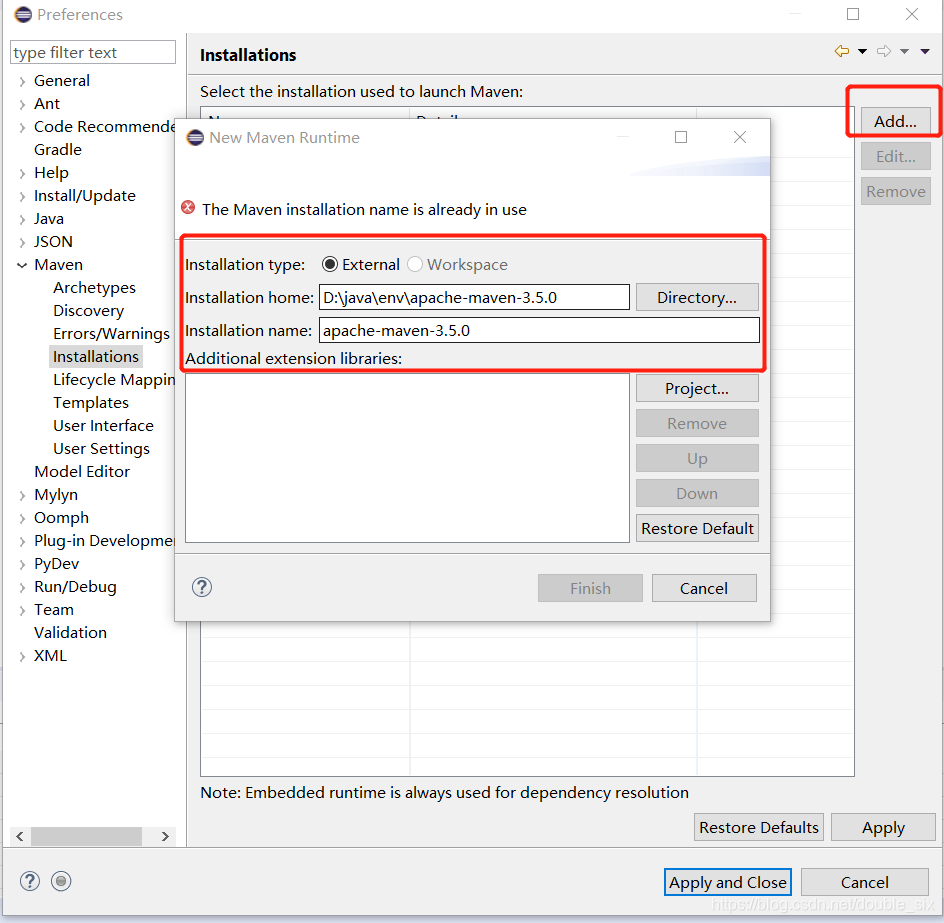The image size is (944, 923).
Task: Click Restore Default in Maven dialog
Action: pos(697,528)
